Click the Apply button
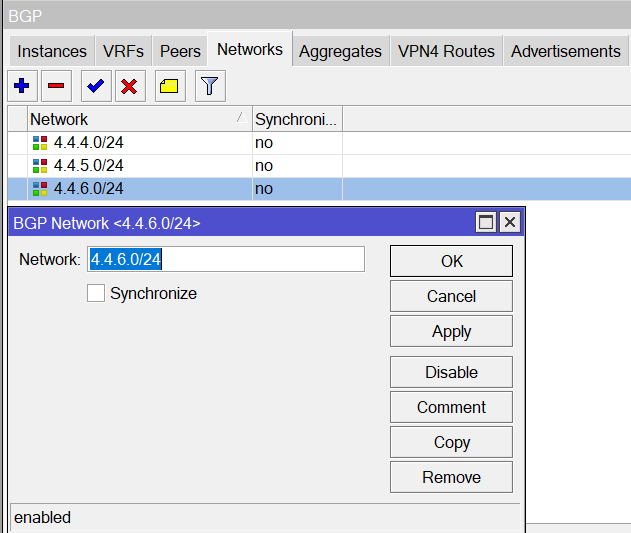Viewport: 631px width, 533px height. tap(451, 331)
